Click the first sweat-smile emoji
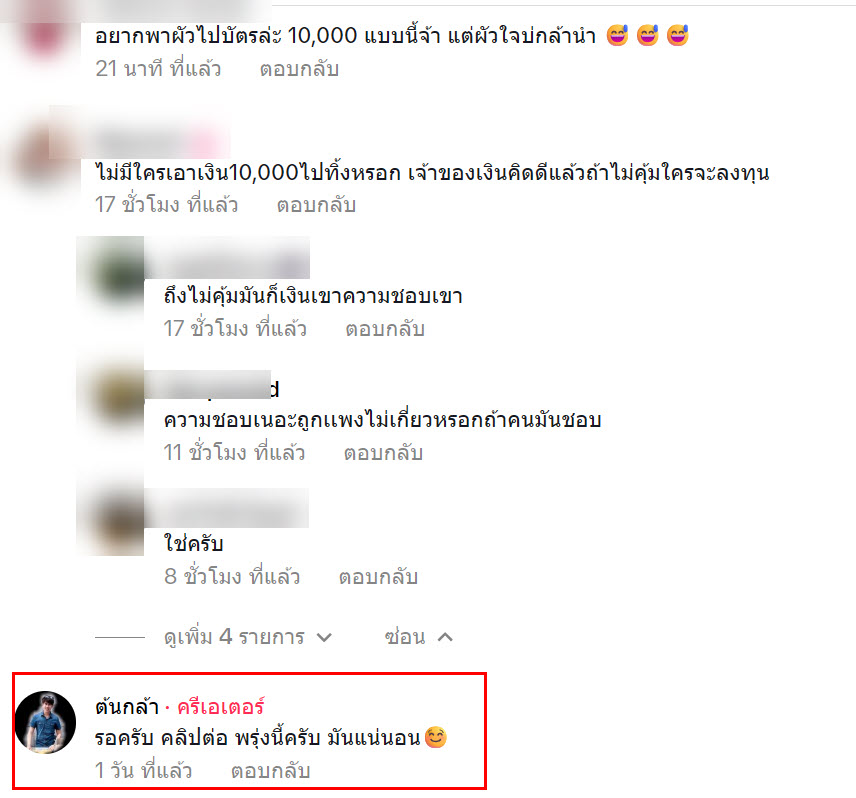The width and height of the screenshot is (856, 798). pyautogui.click(x=617, y=35)
